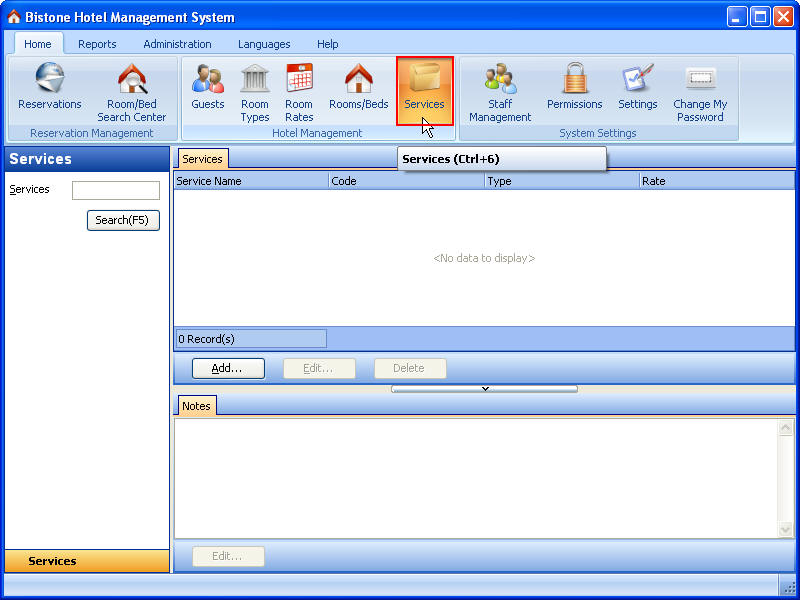The height and width of the screenshot is (600, 800).
Task: Open Room Types management
Action: click(x=255, y=92)
